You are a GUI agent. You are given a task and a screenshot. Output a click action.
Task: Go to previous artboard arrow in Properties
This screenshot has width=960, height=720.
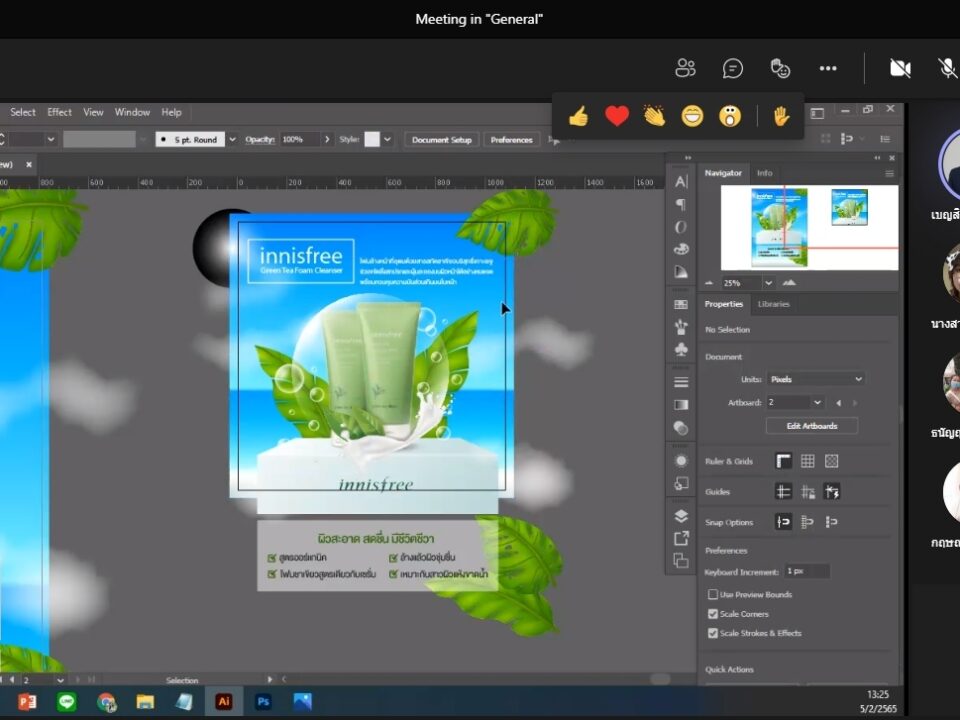(x=838, y=403)
